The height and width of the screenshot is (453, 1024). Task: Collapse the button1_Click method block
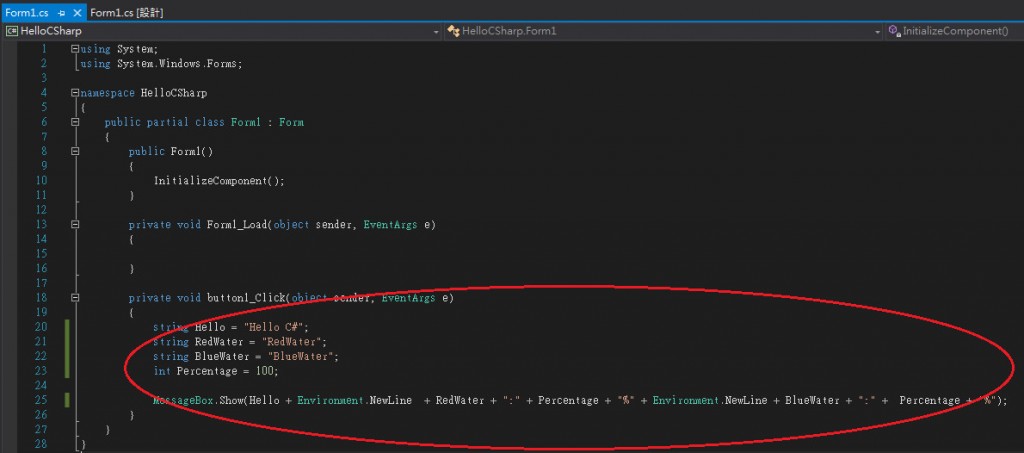75,298
